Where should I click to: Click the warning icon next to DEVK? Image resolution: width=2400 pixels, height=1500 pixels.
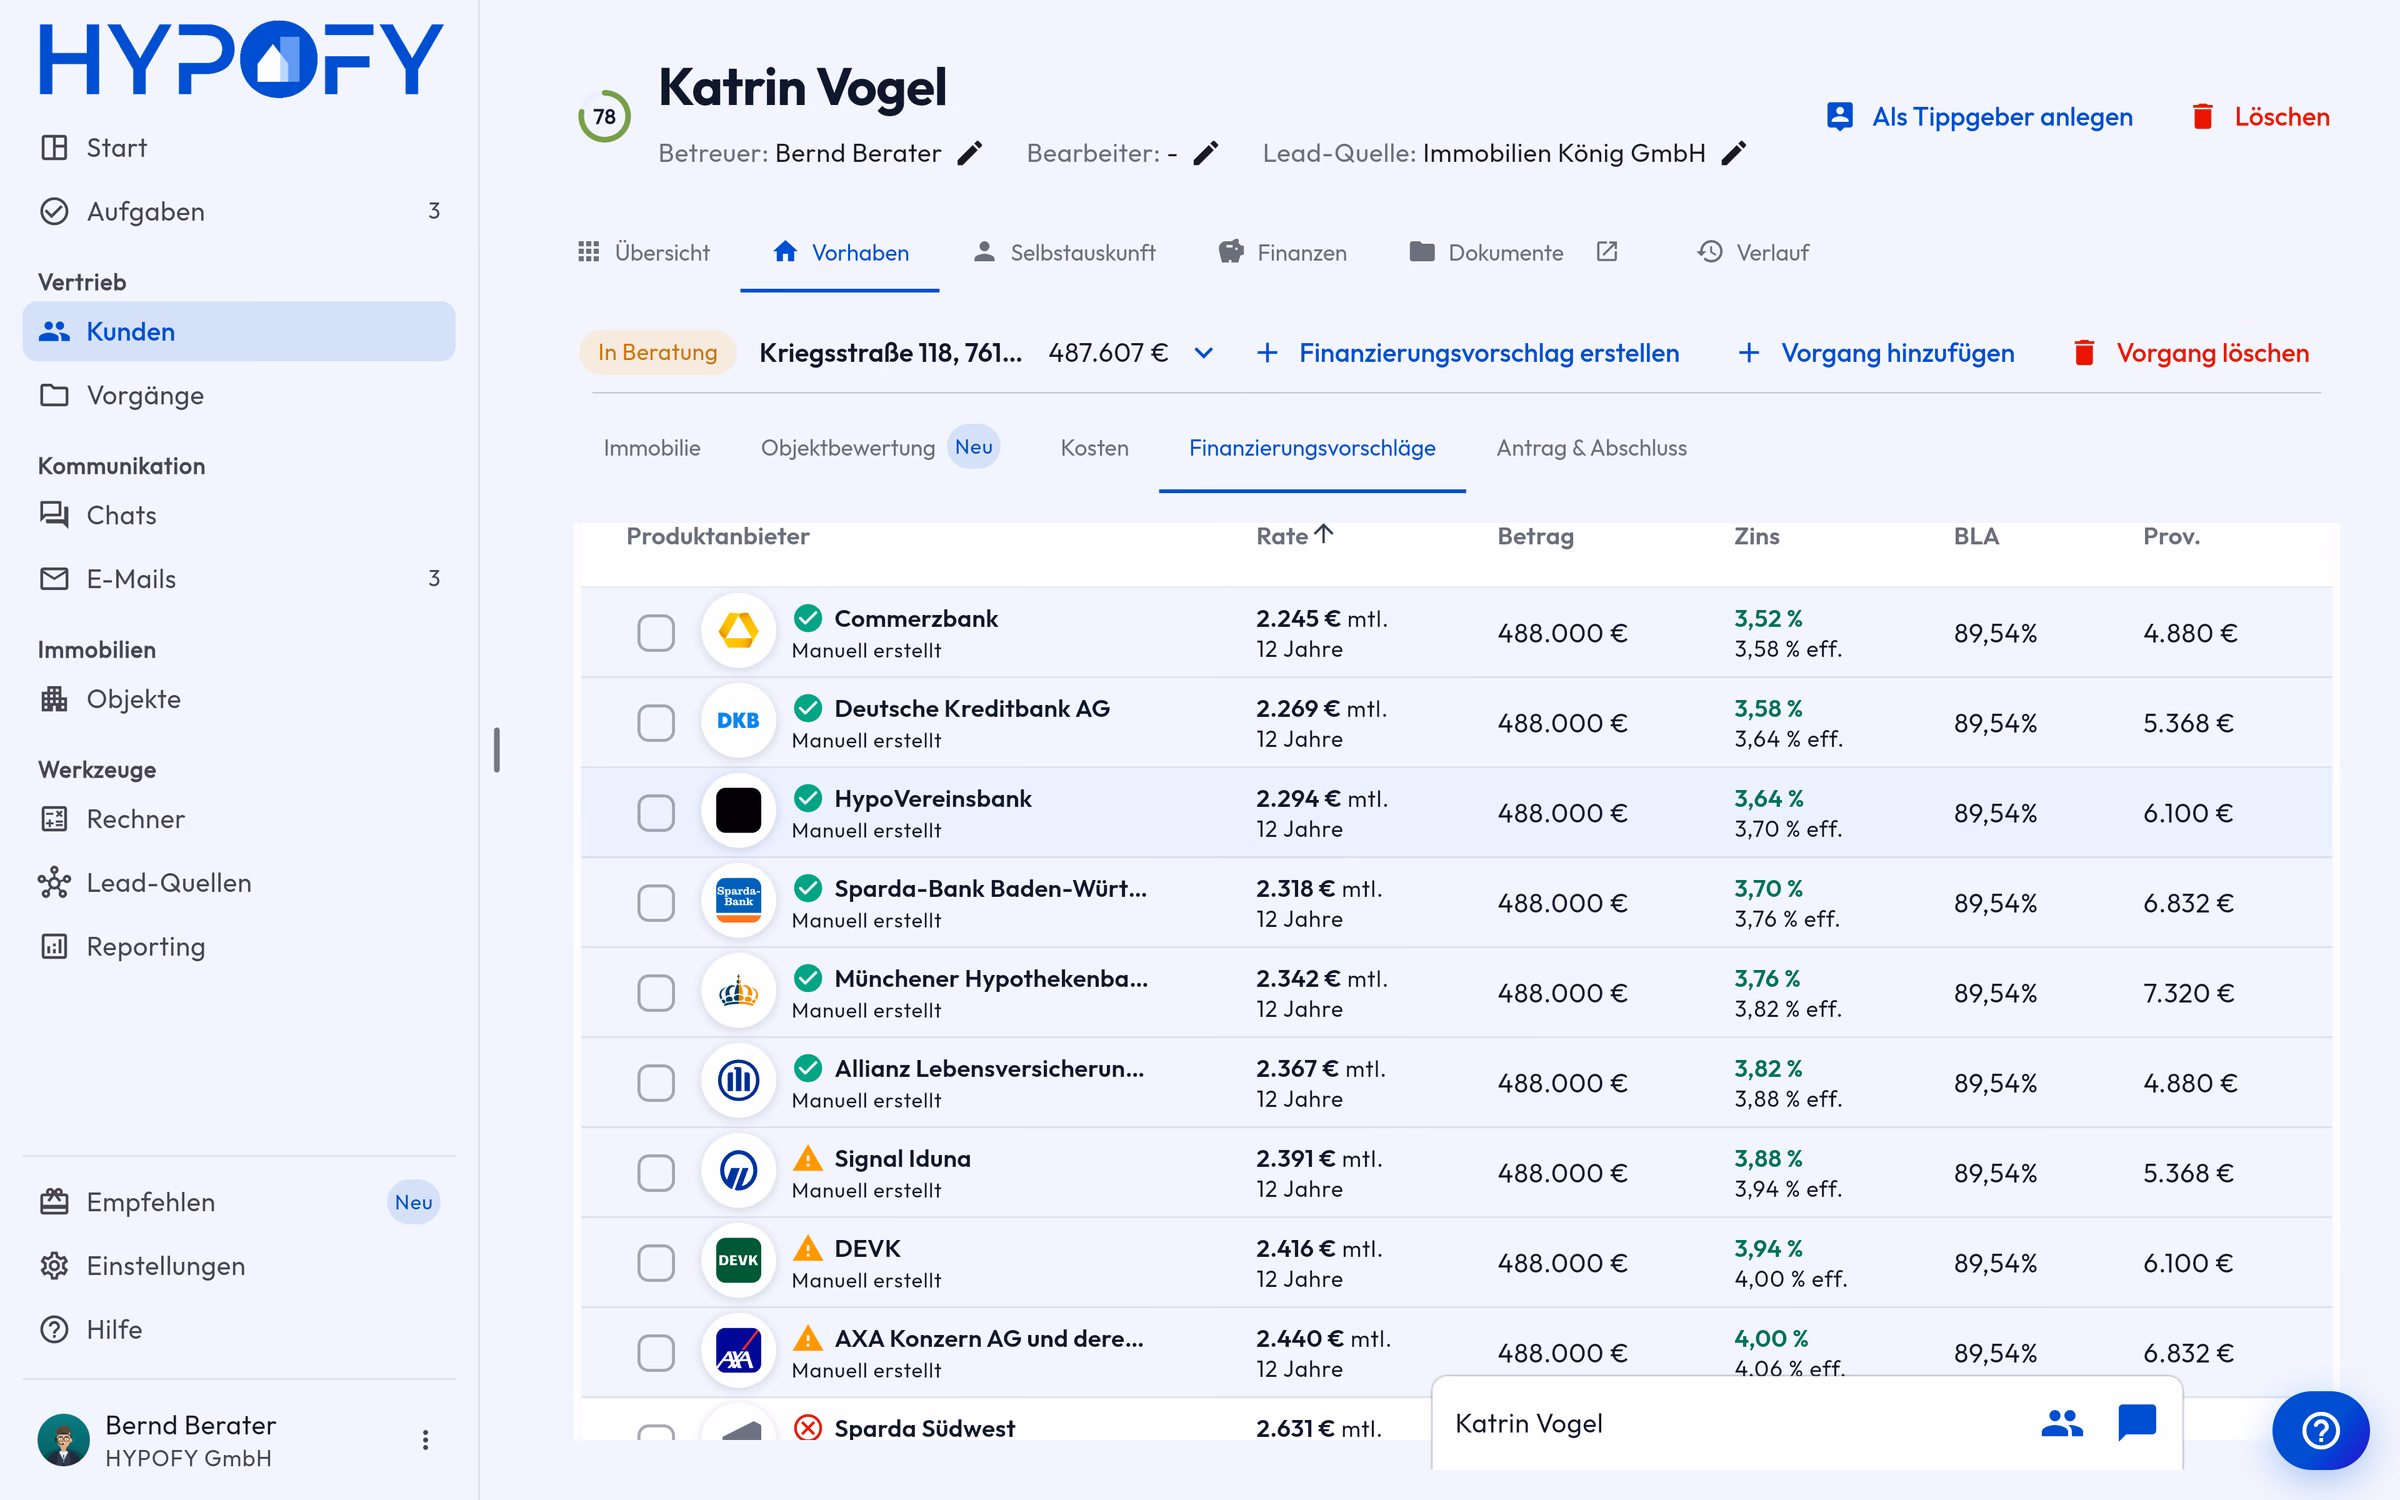(807, 1248)
